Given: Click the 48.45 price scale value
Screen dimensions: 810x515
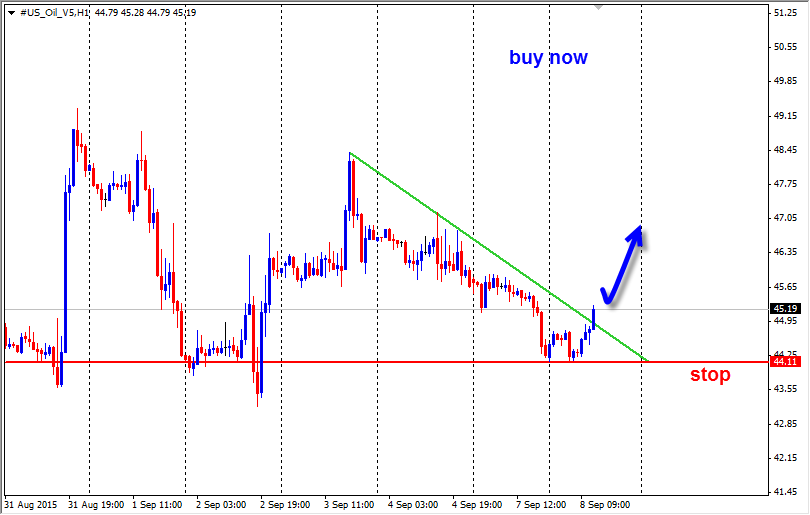Looking at the screenshot, I should point(785,150).
